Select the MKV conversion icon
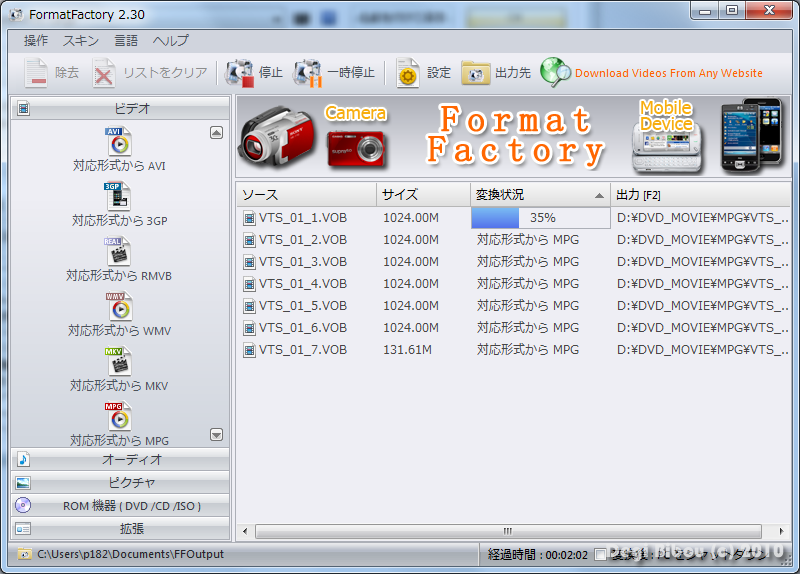Viewport: 800px width, 574px height. click(118, 361)
